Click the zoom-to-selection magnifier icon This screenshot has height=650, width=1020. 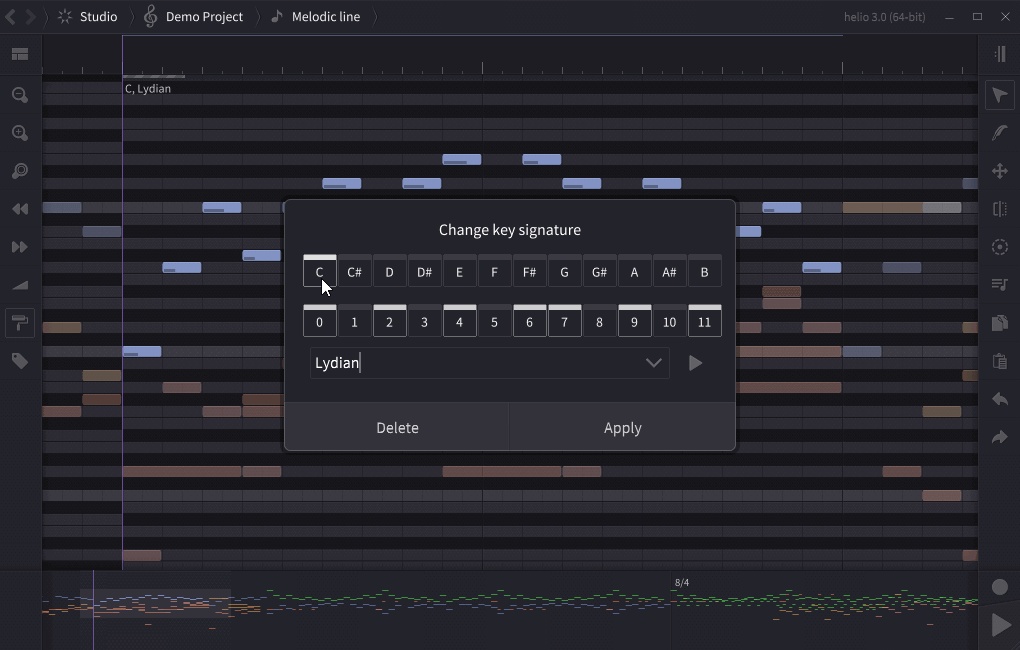tap(20, 171)
